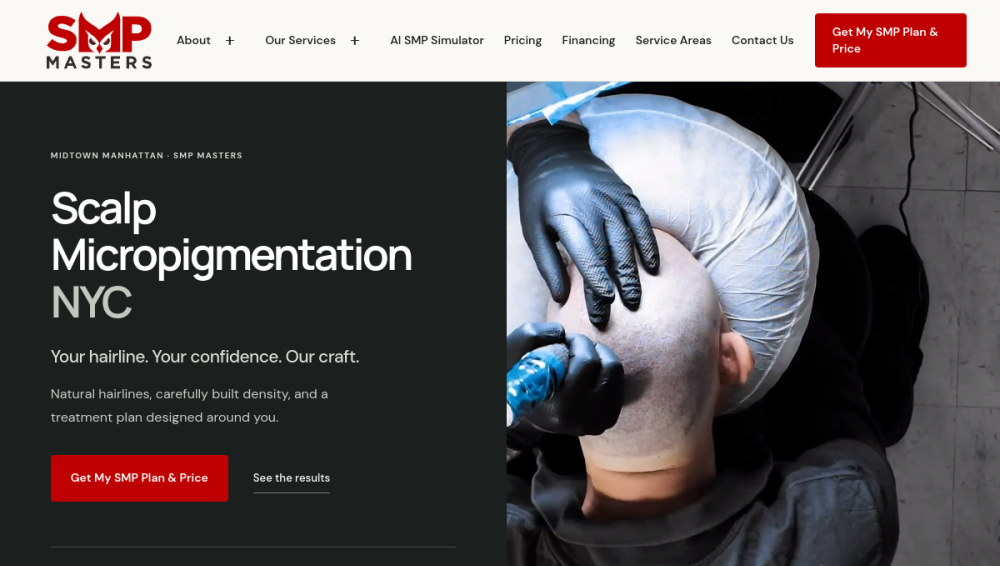Click the 'Natural hairlines, carefully built density' paragraph
The image size is (1000, 566).
(x=189, y=405)
